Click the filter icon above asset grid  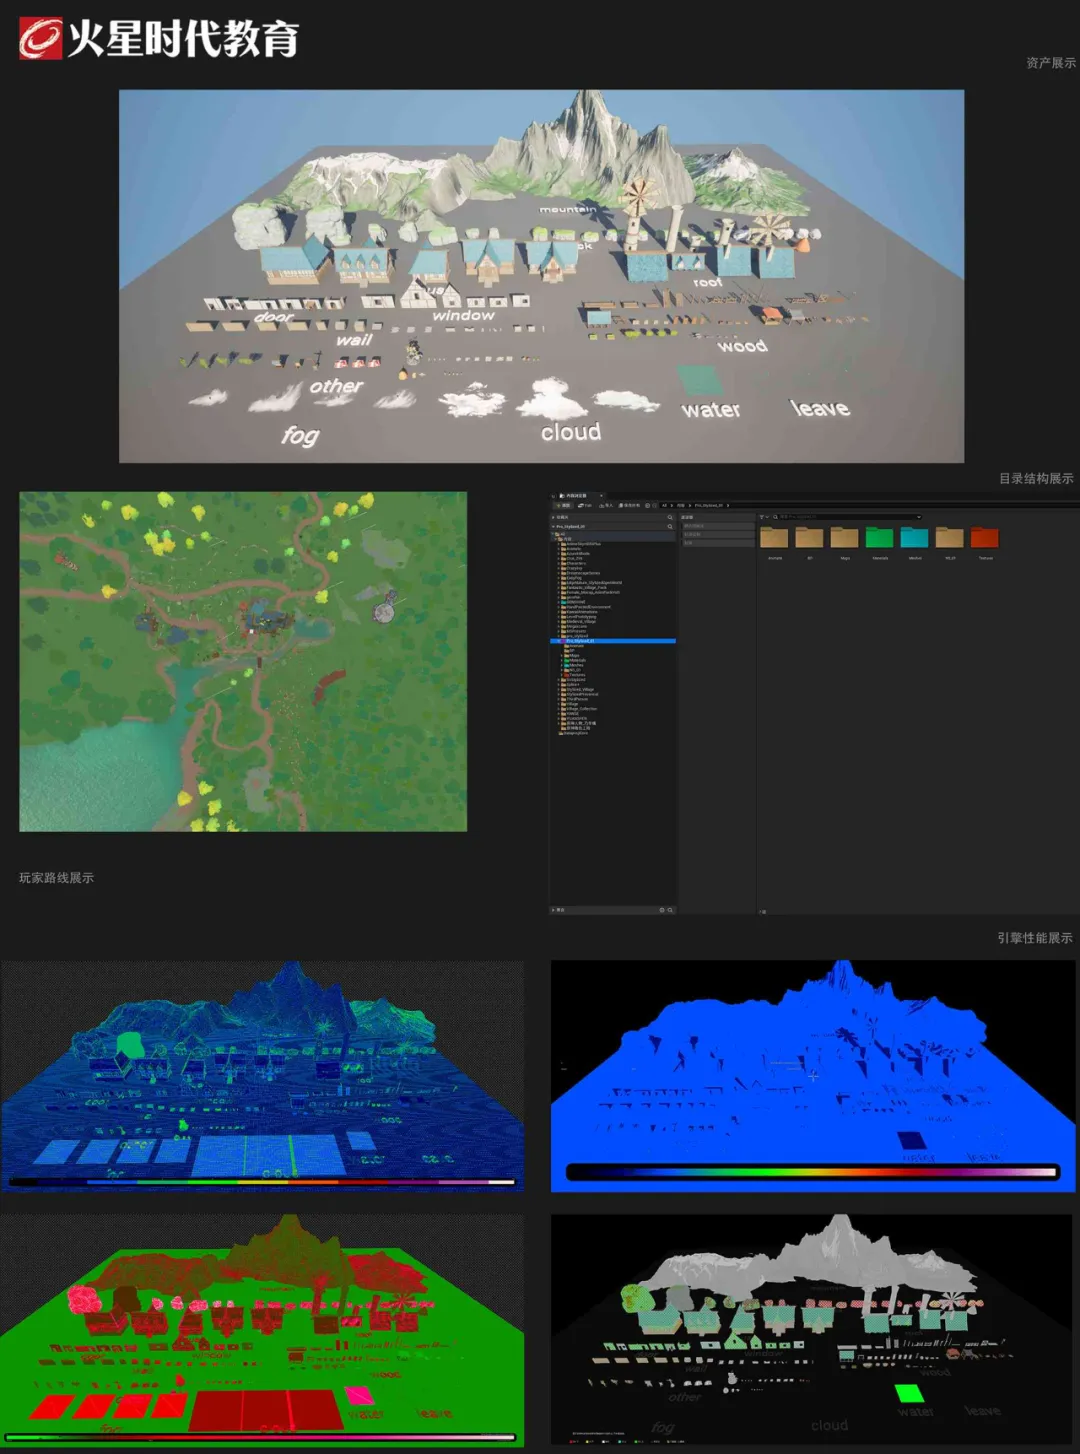click(x=763, y=517)
